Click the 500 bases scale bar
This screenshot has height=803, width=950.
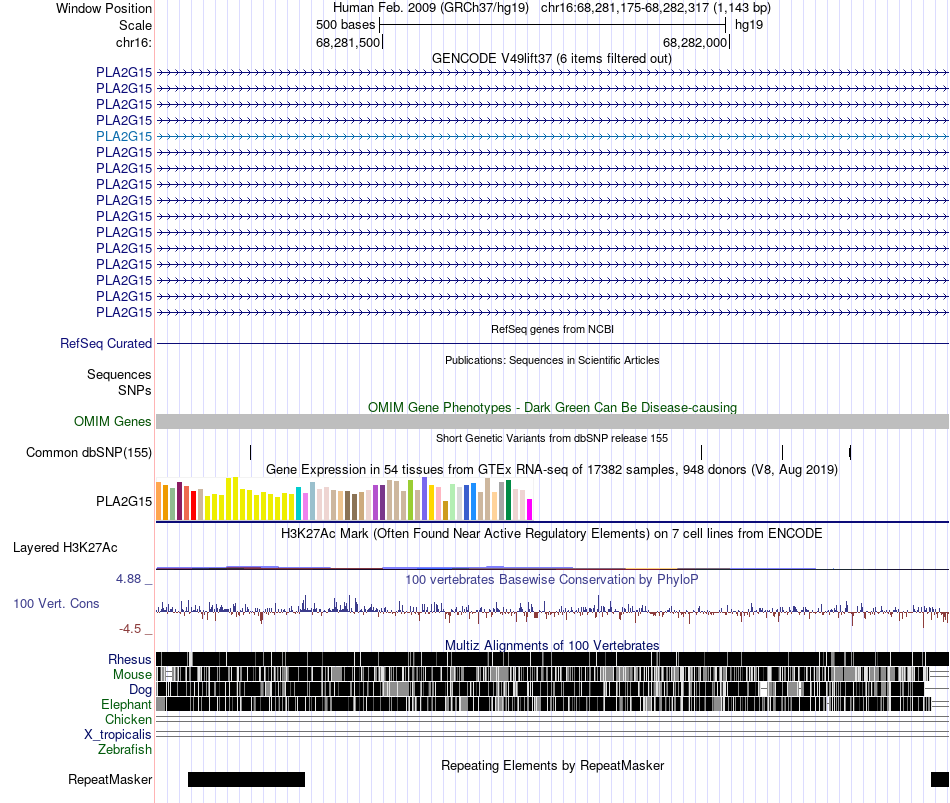pyautogui.click(x=553, y=25)
